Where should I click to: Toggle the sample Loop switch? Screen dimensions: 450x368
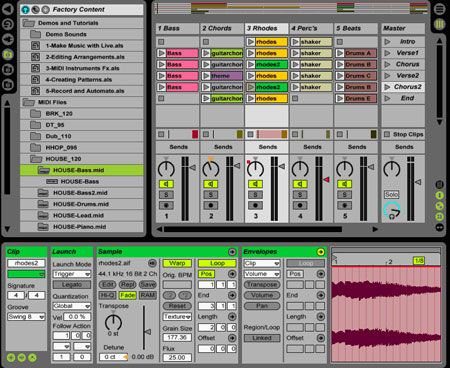tap(217, 263)
